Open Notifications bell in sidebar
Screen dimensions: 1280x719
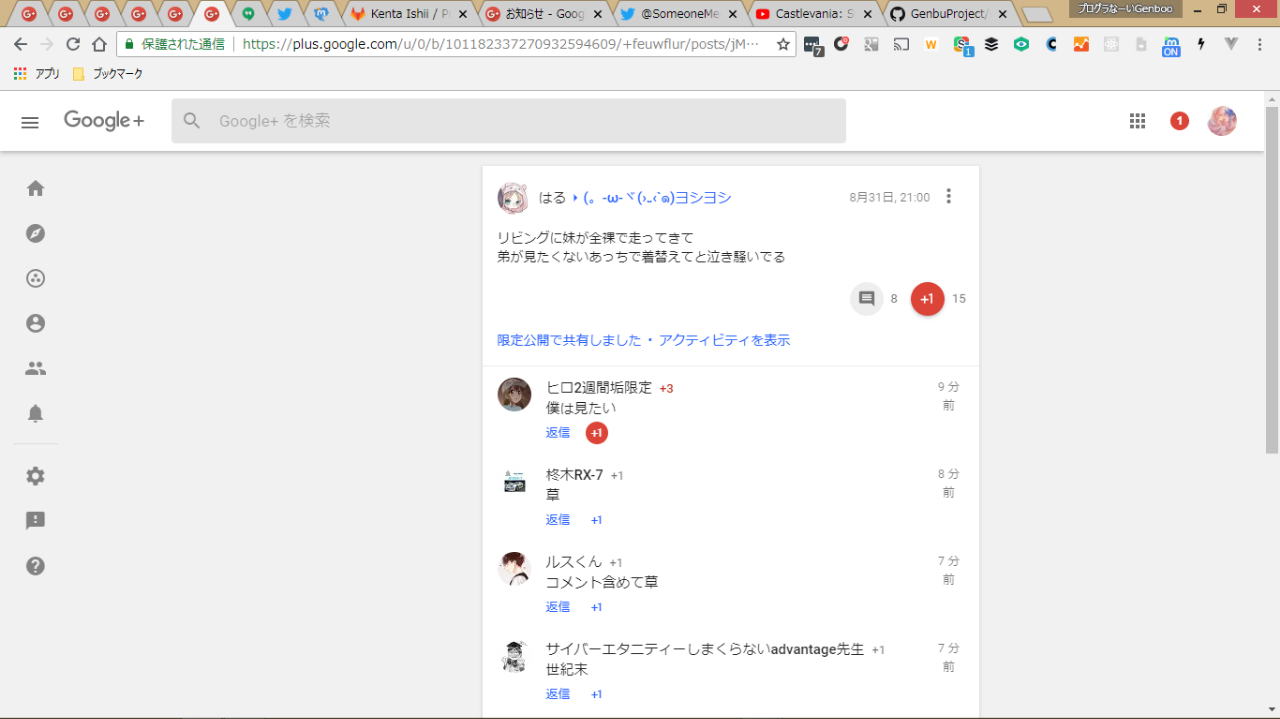35,414
